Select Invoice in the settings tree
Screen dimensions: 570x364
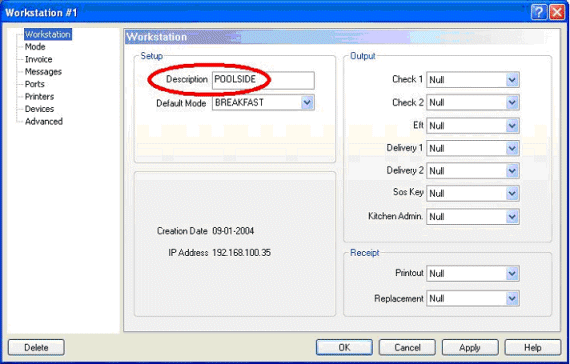[x=38, y=59]
